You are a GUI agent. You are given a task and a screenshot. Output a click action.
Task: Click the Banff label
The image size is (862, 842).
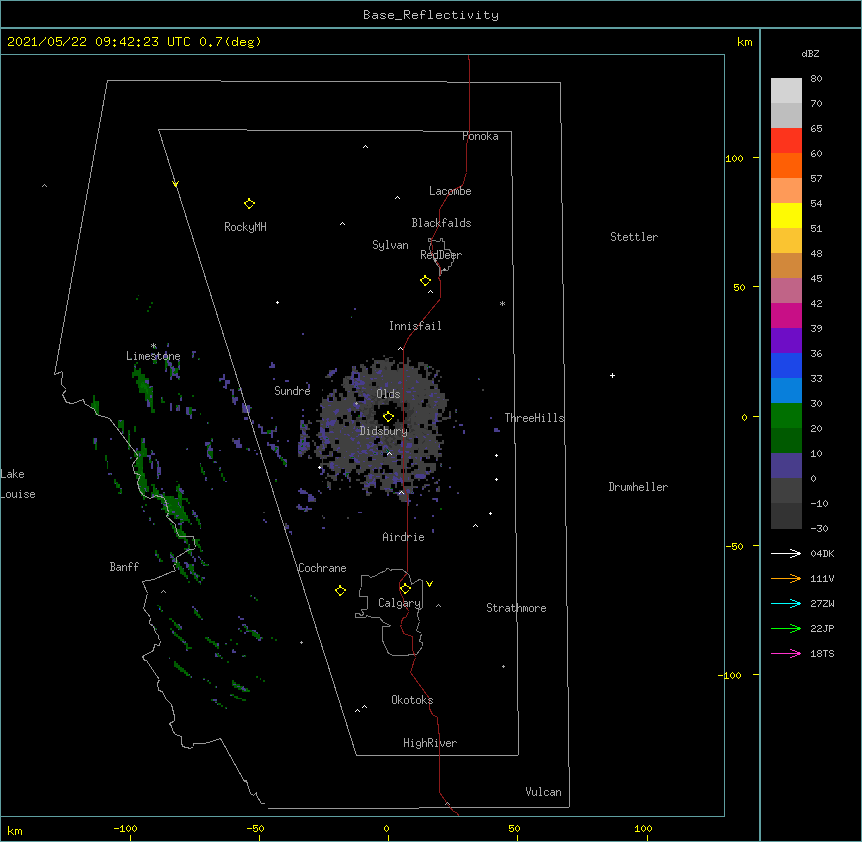[x=124, y=567]
